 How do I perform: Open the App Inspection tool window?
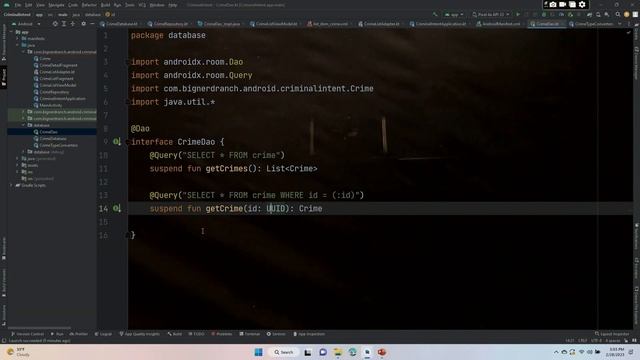pyautogui.click(x=309, y=334)
